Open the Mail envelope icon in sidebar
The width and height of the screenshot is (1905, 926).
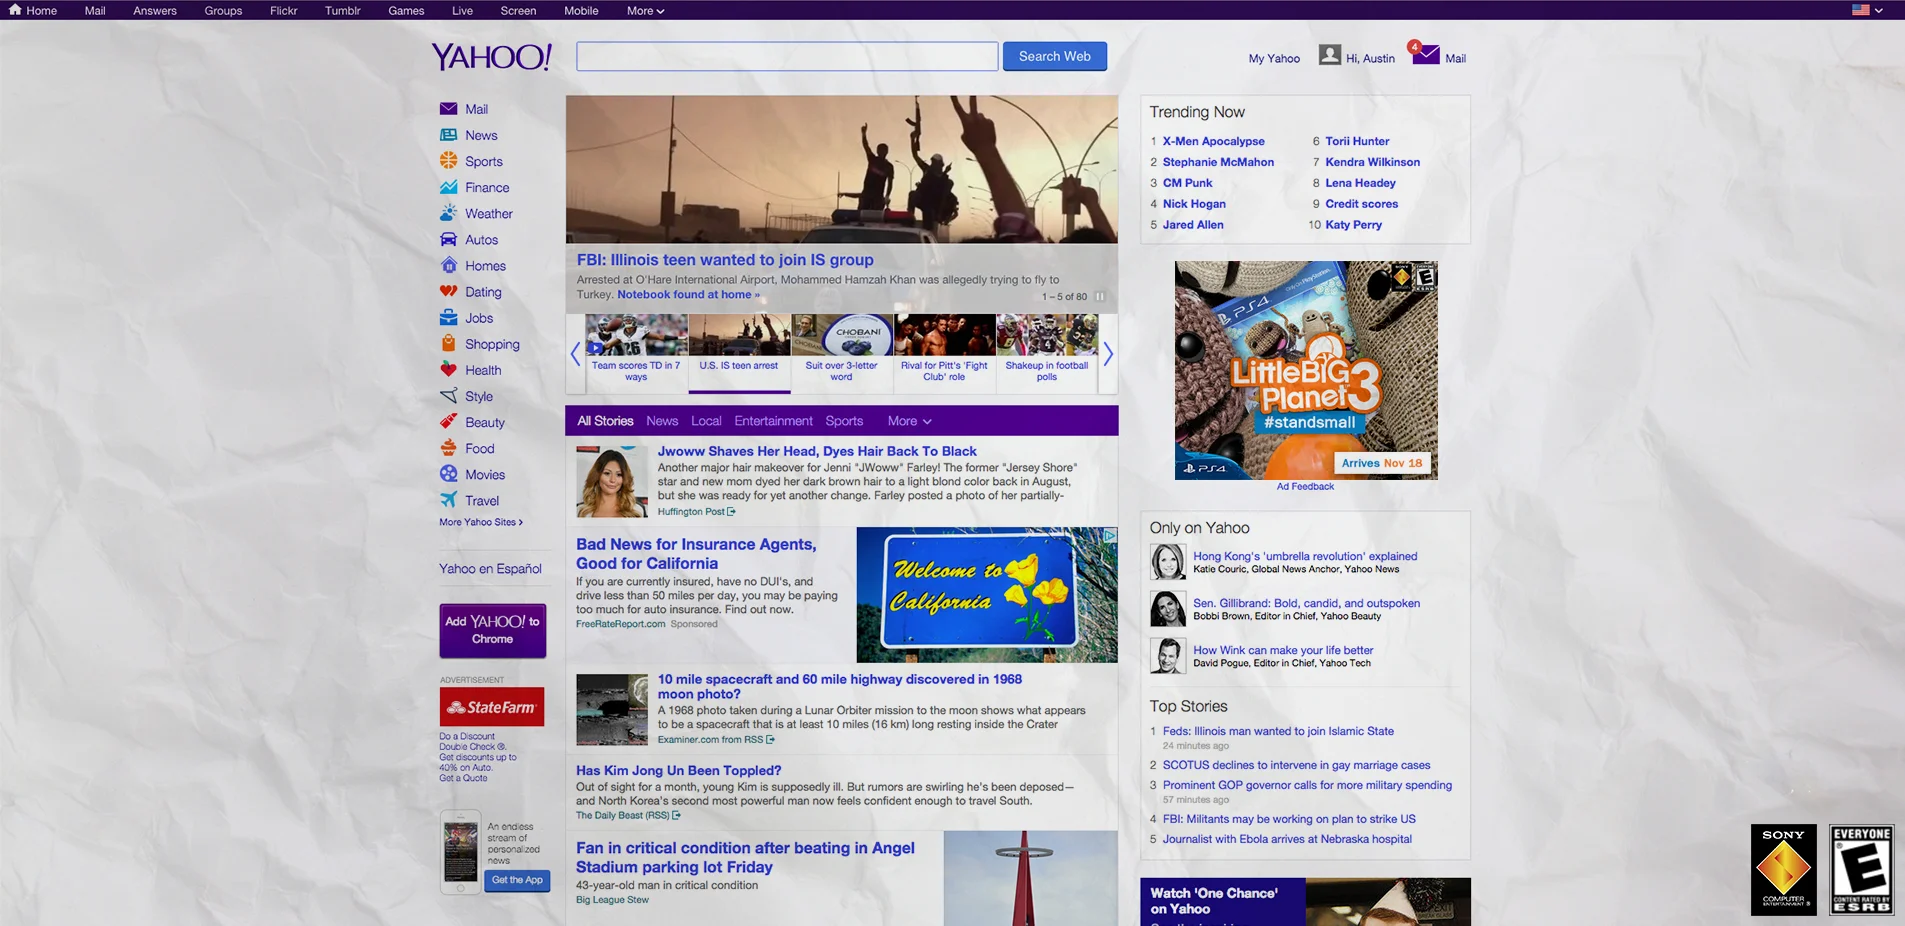point(448,109)
